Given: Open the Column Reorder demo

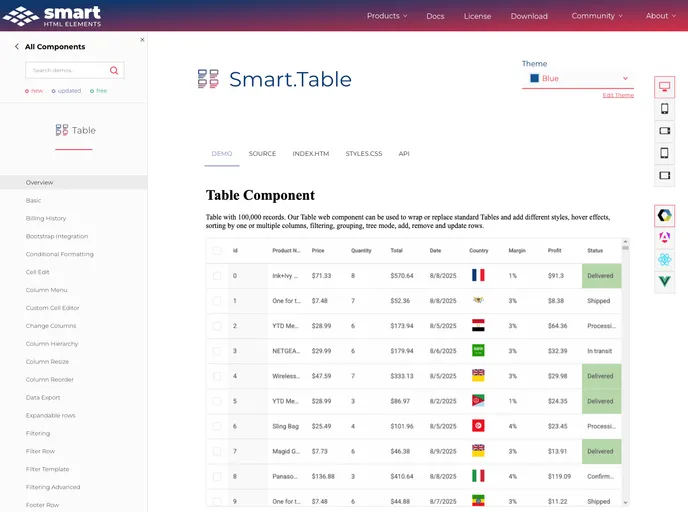Looking at the screenshot, I should (x=50, y=380).
